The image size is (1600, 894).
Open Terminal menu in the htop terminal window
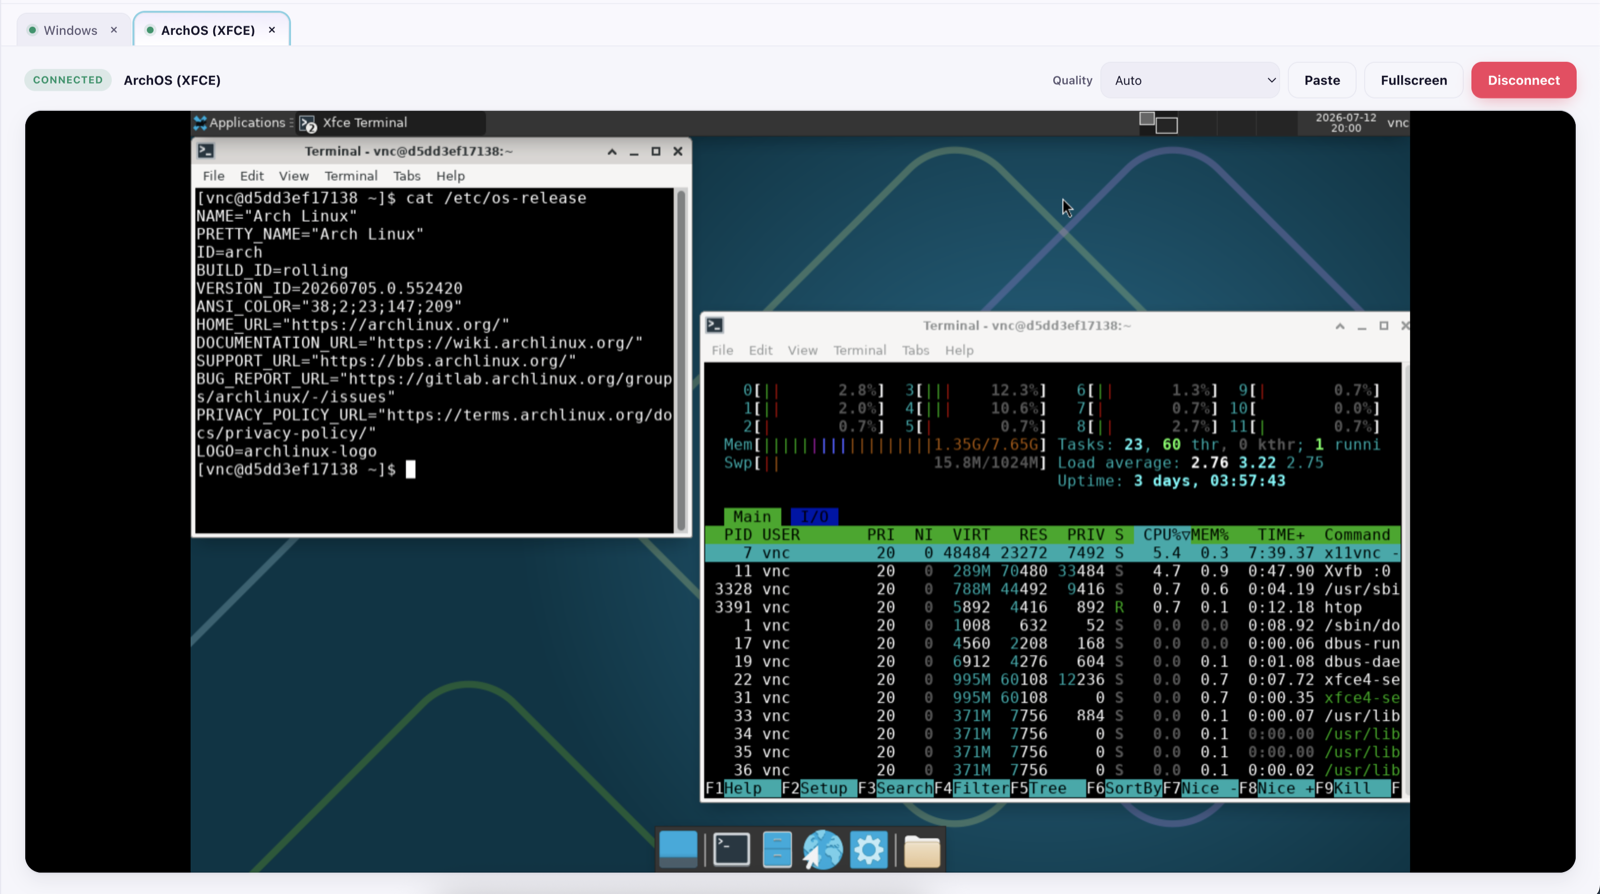tap(860, 350)
